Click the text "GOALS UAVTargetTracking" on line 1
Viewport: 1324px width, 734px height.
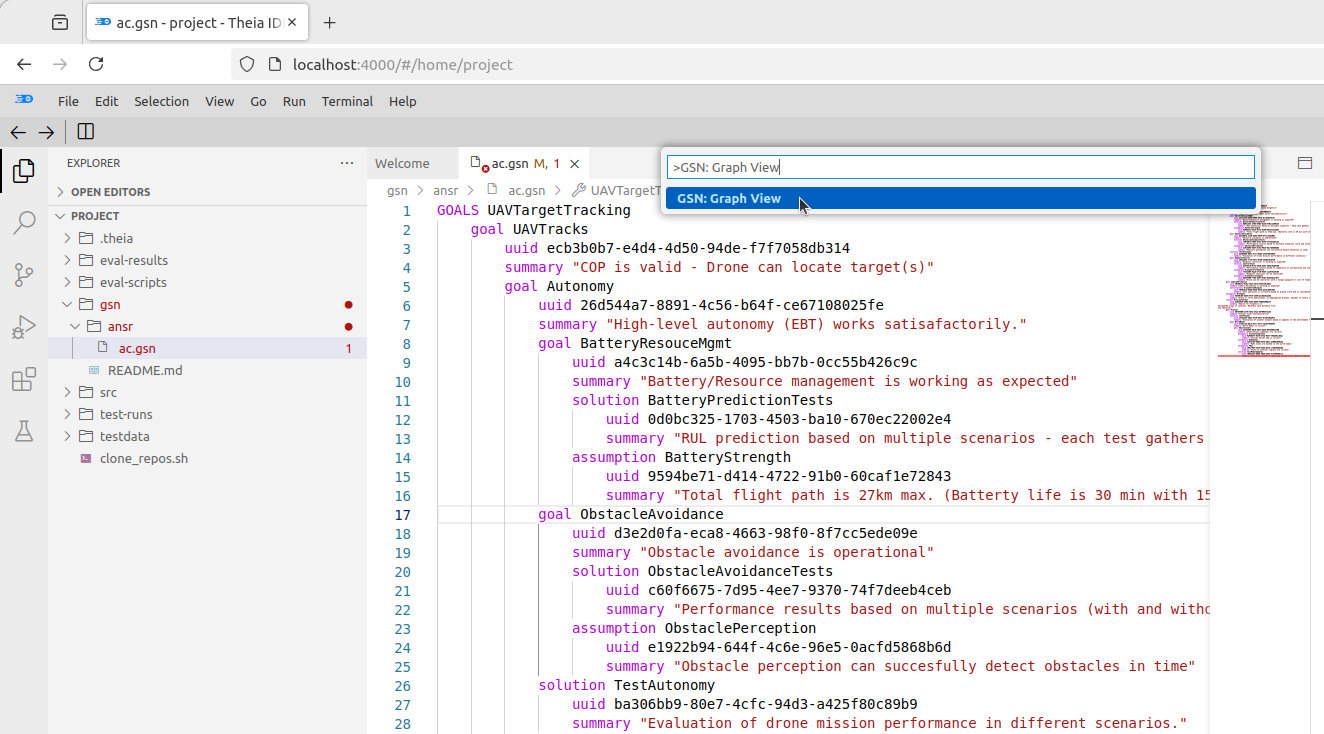click(x=533, y=210)
